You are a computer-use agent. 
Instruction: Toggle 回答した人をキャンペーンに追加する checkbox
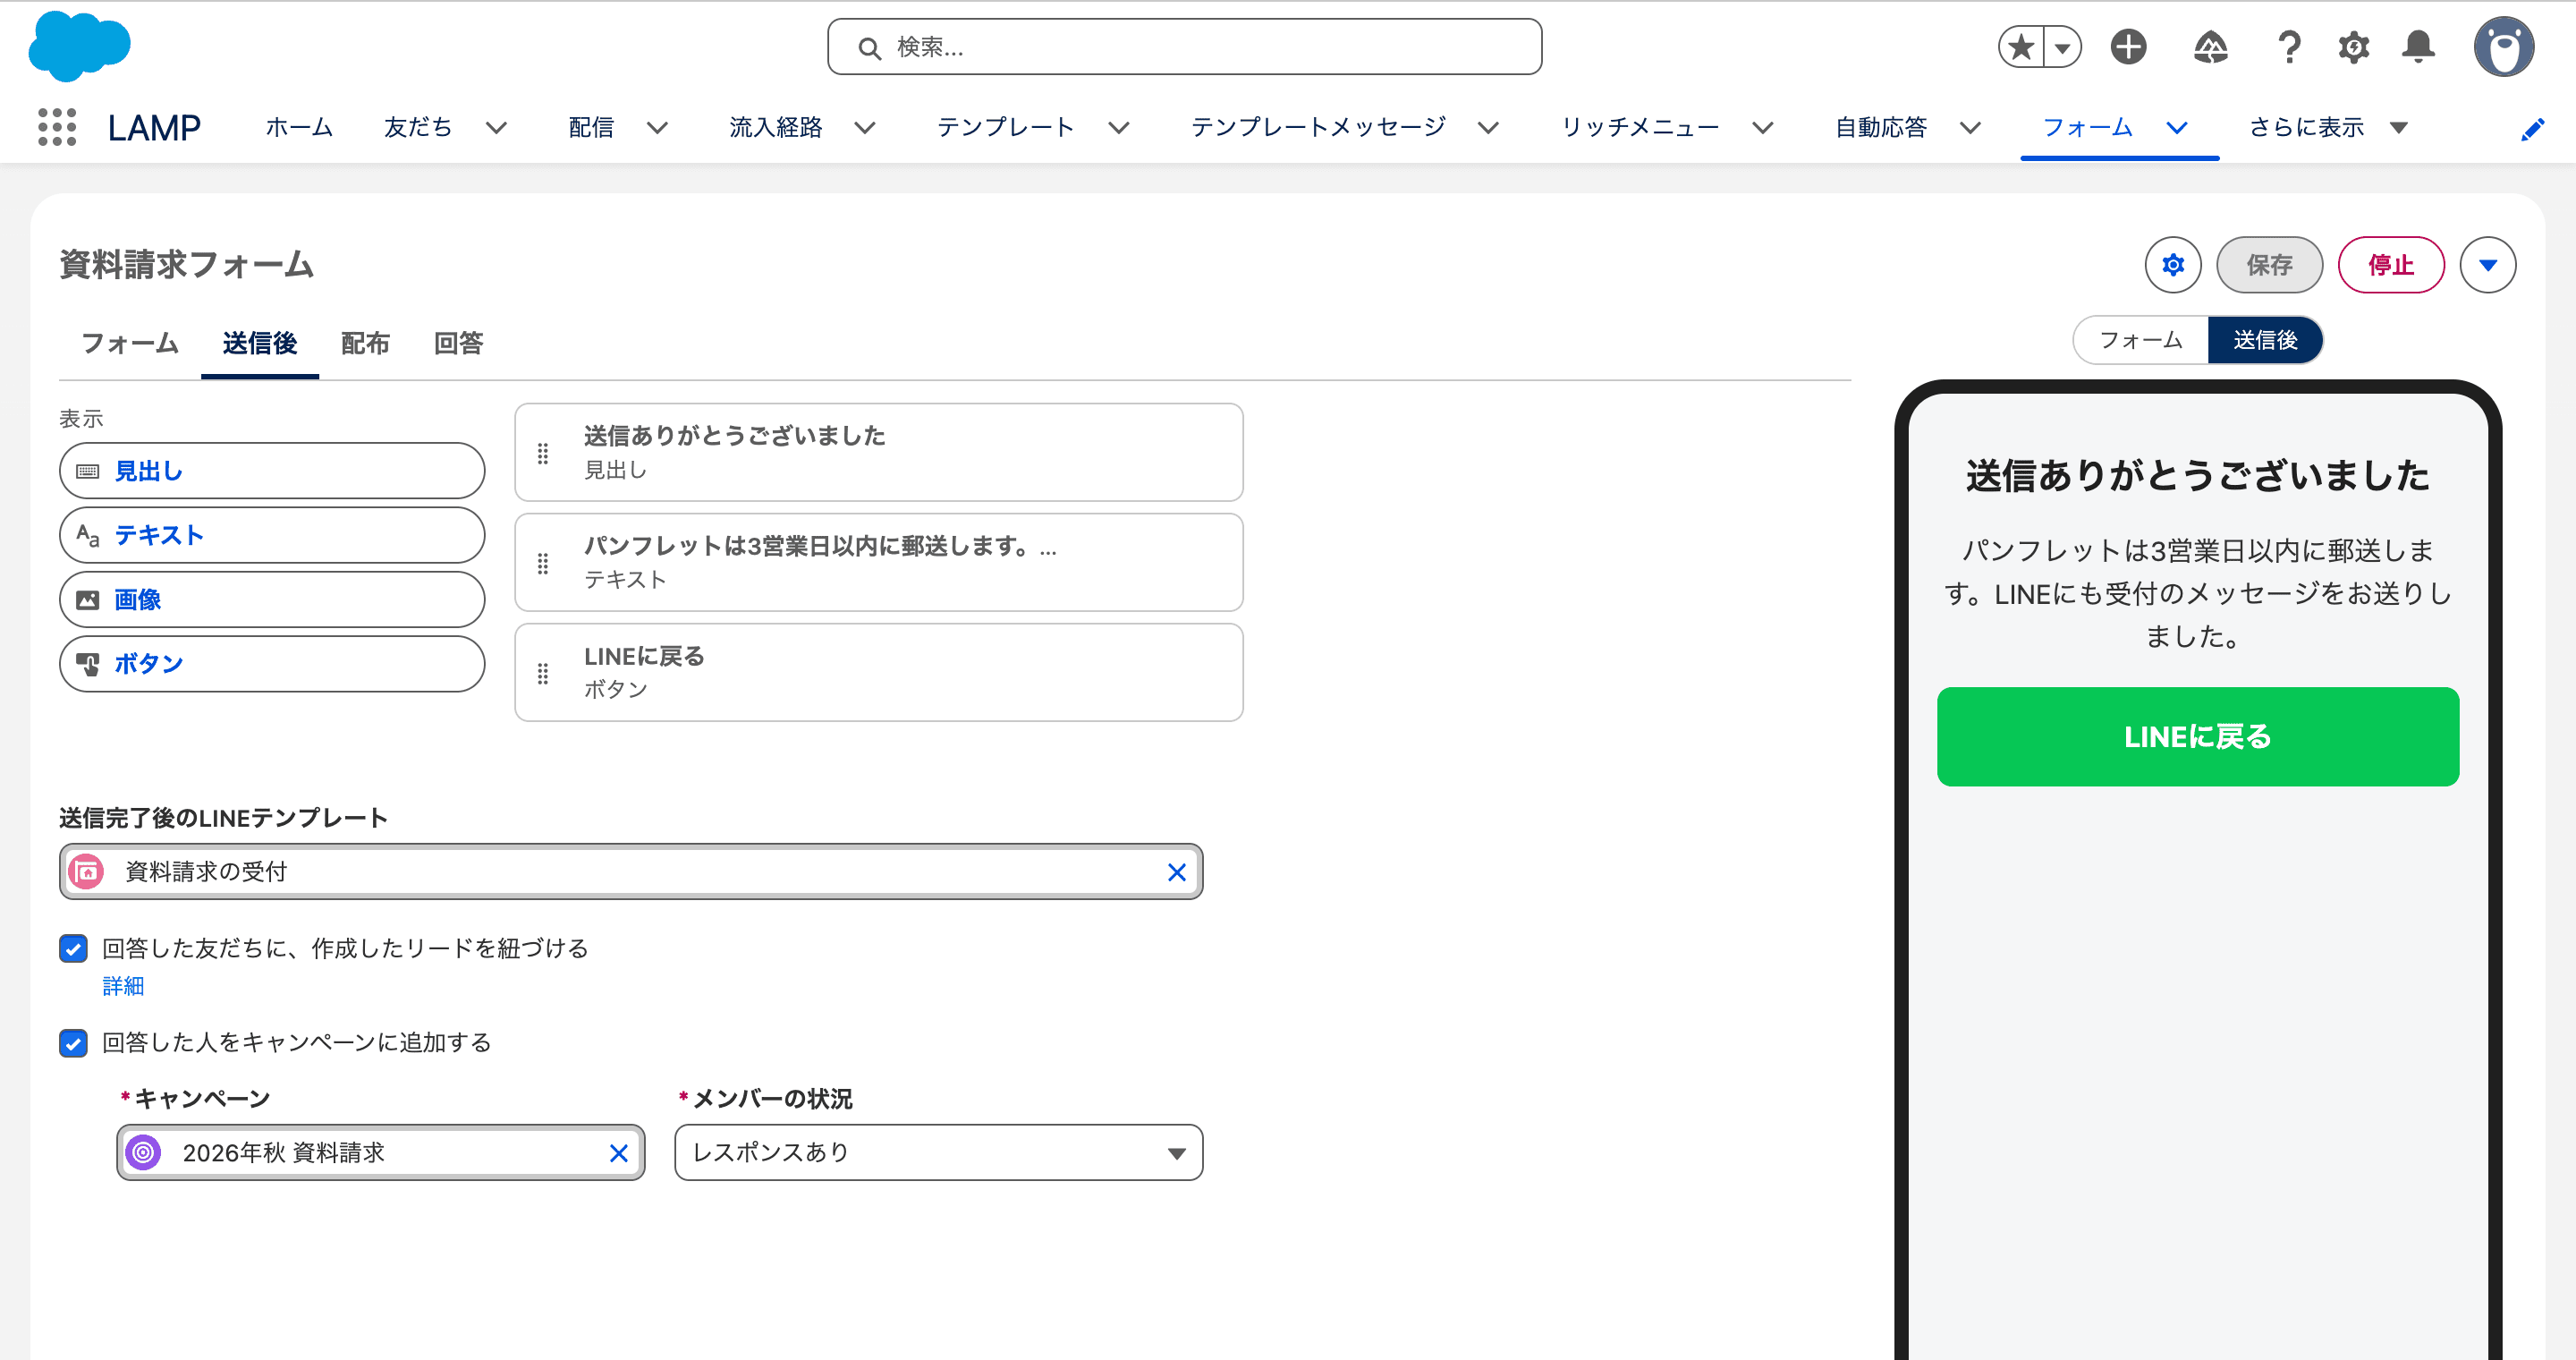(x=73, y=1043)
